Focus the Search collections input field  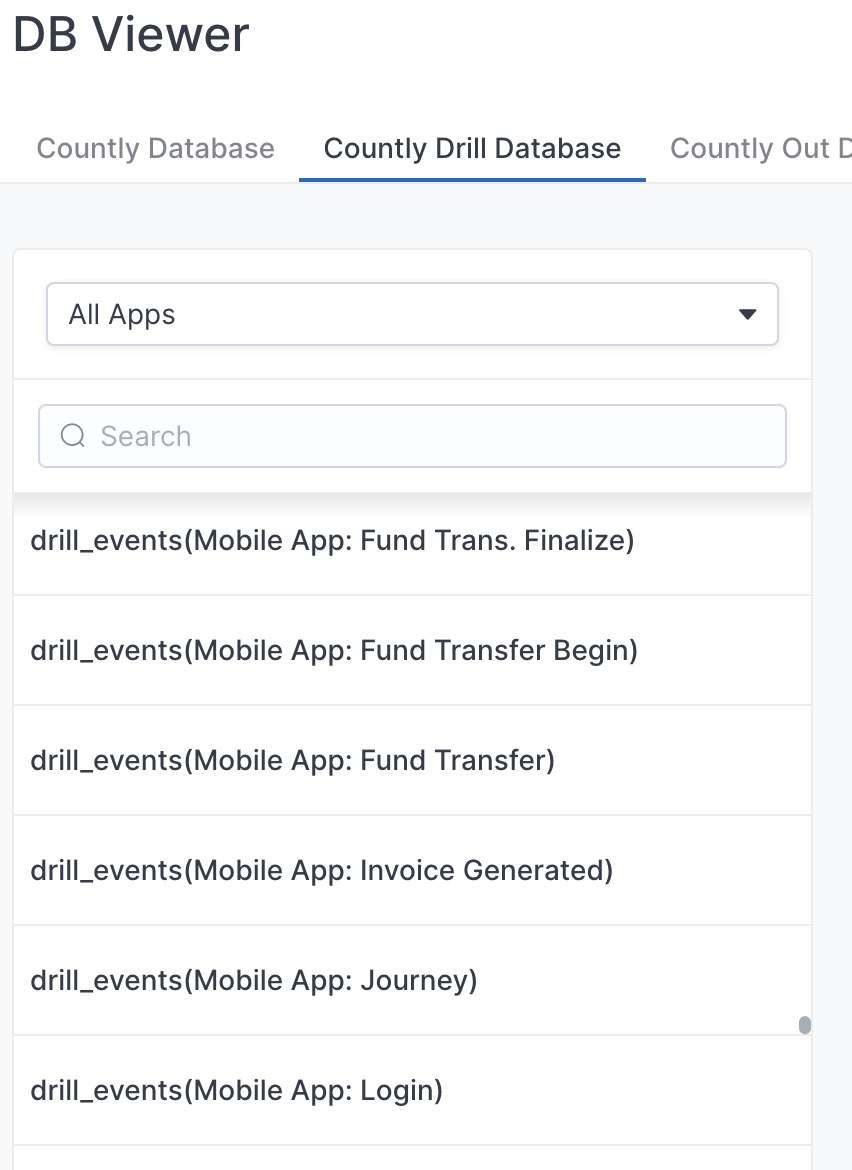tap(413, 436)
